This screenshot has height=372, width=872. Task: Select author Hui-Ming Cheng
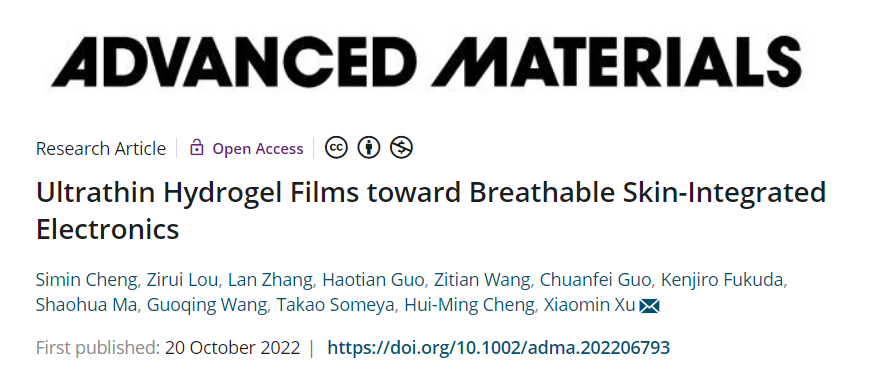click(469, 305)
